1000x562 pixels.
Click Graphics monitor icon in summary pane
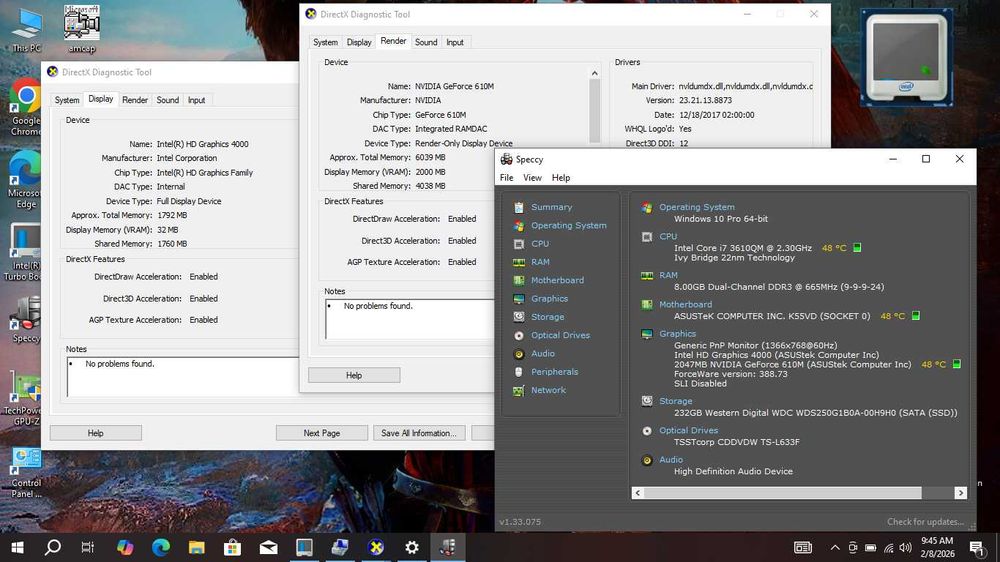coord(647,334)
